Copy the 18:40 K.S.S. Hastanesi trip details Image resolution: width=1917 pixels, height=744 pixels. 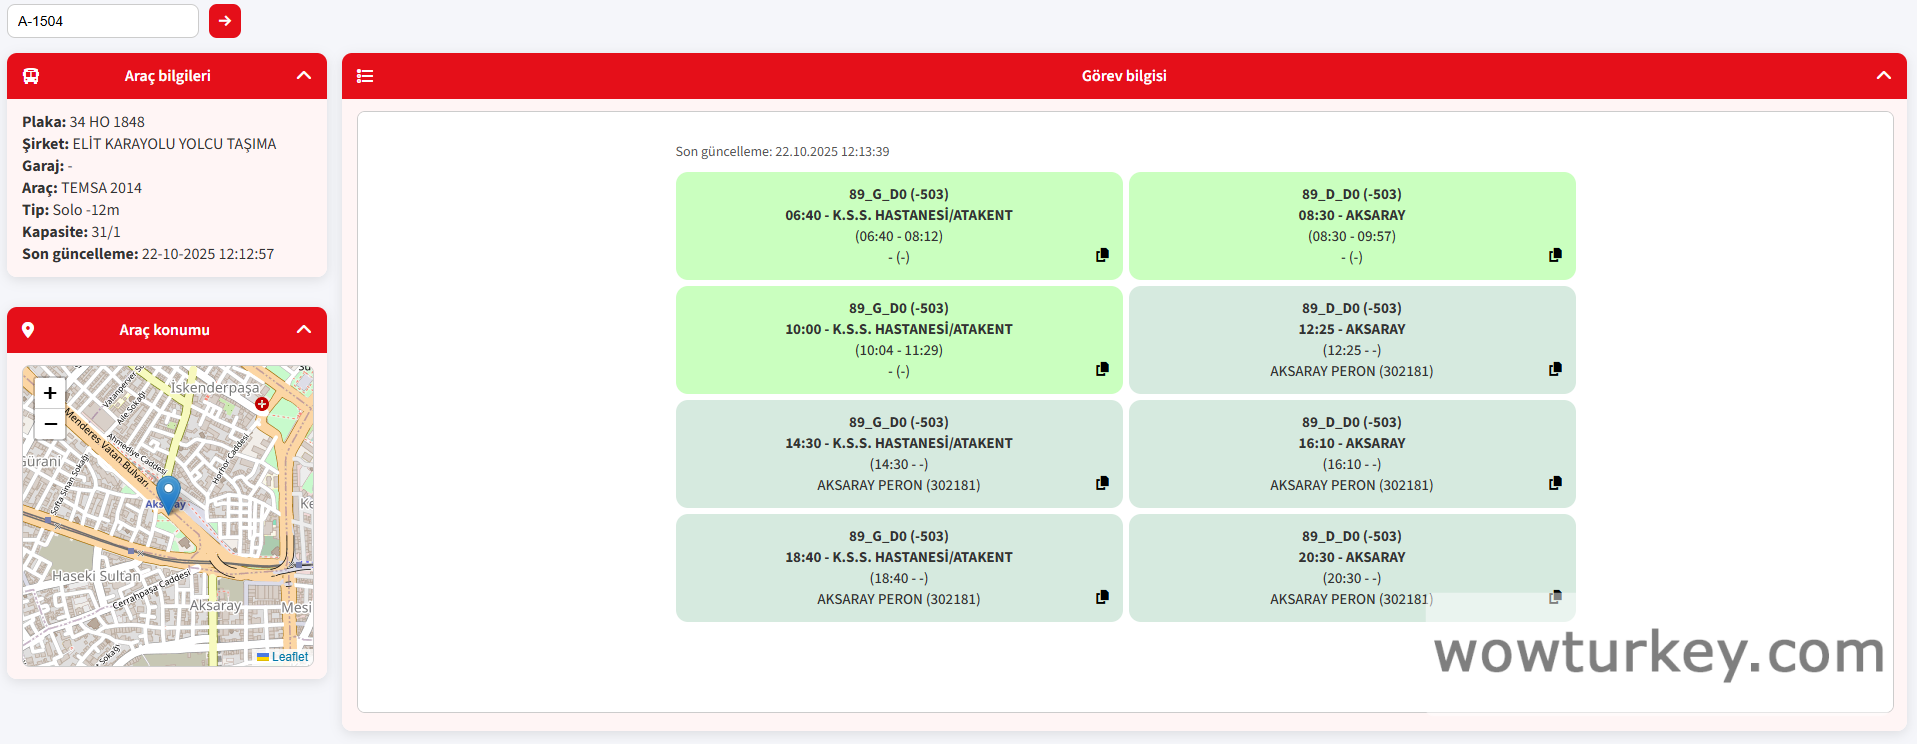1102,597
